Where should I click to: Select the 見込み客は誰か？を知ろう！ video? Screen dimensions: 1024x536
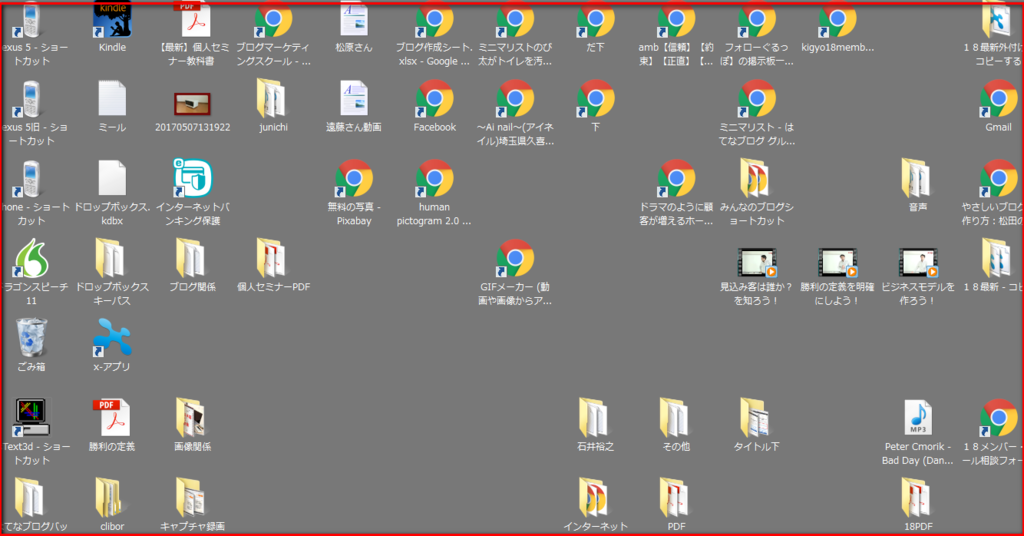(x=756, y=262)
